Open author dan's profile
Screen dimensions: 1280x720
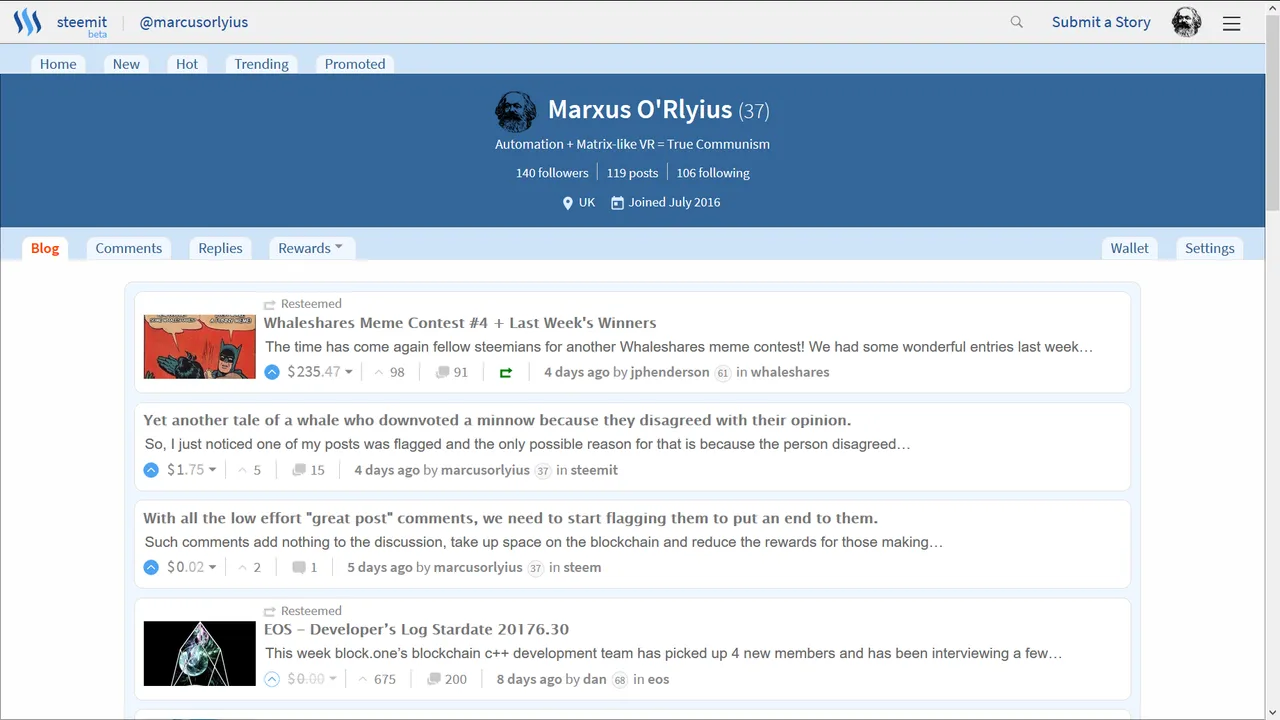595,679
